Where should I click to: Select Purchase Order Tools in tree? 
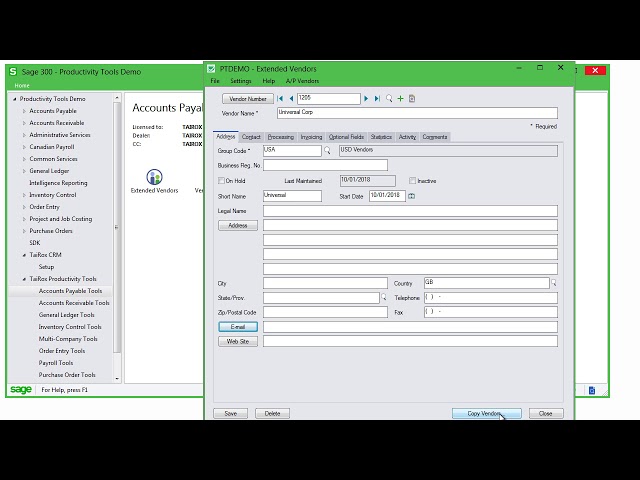(x=67, y=375)
